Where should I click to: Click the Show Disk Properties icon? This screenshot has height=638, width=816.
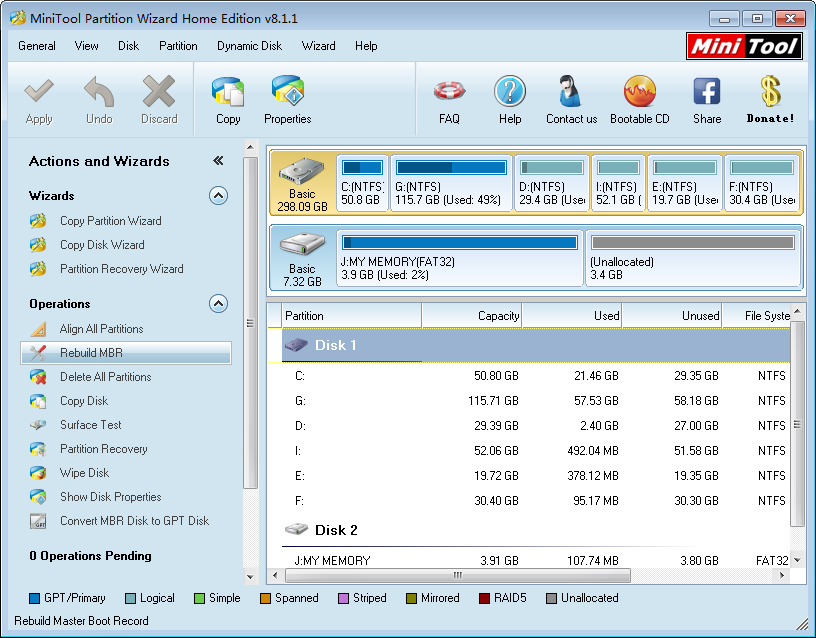(x=38, y=496)
